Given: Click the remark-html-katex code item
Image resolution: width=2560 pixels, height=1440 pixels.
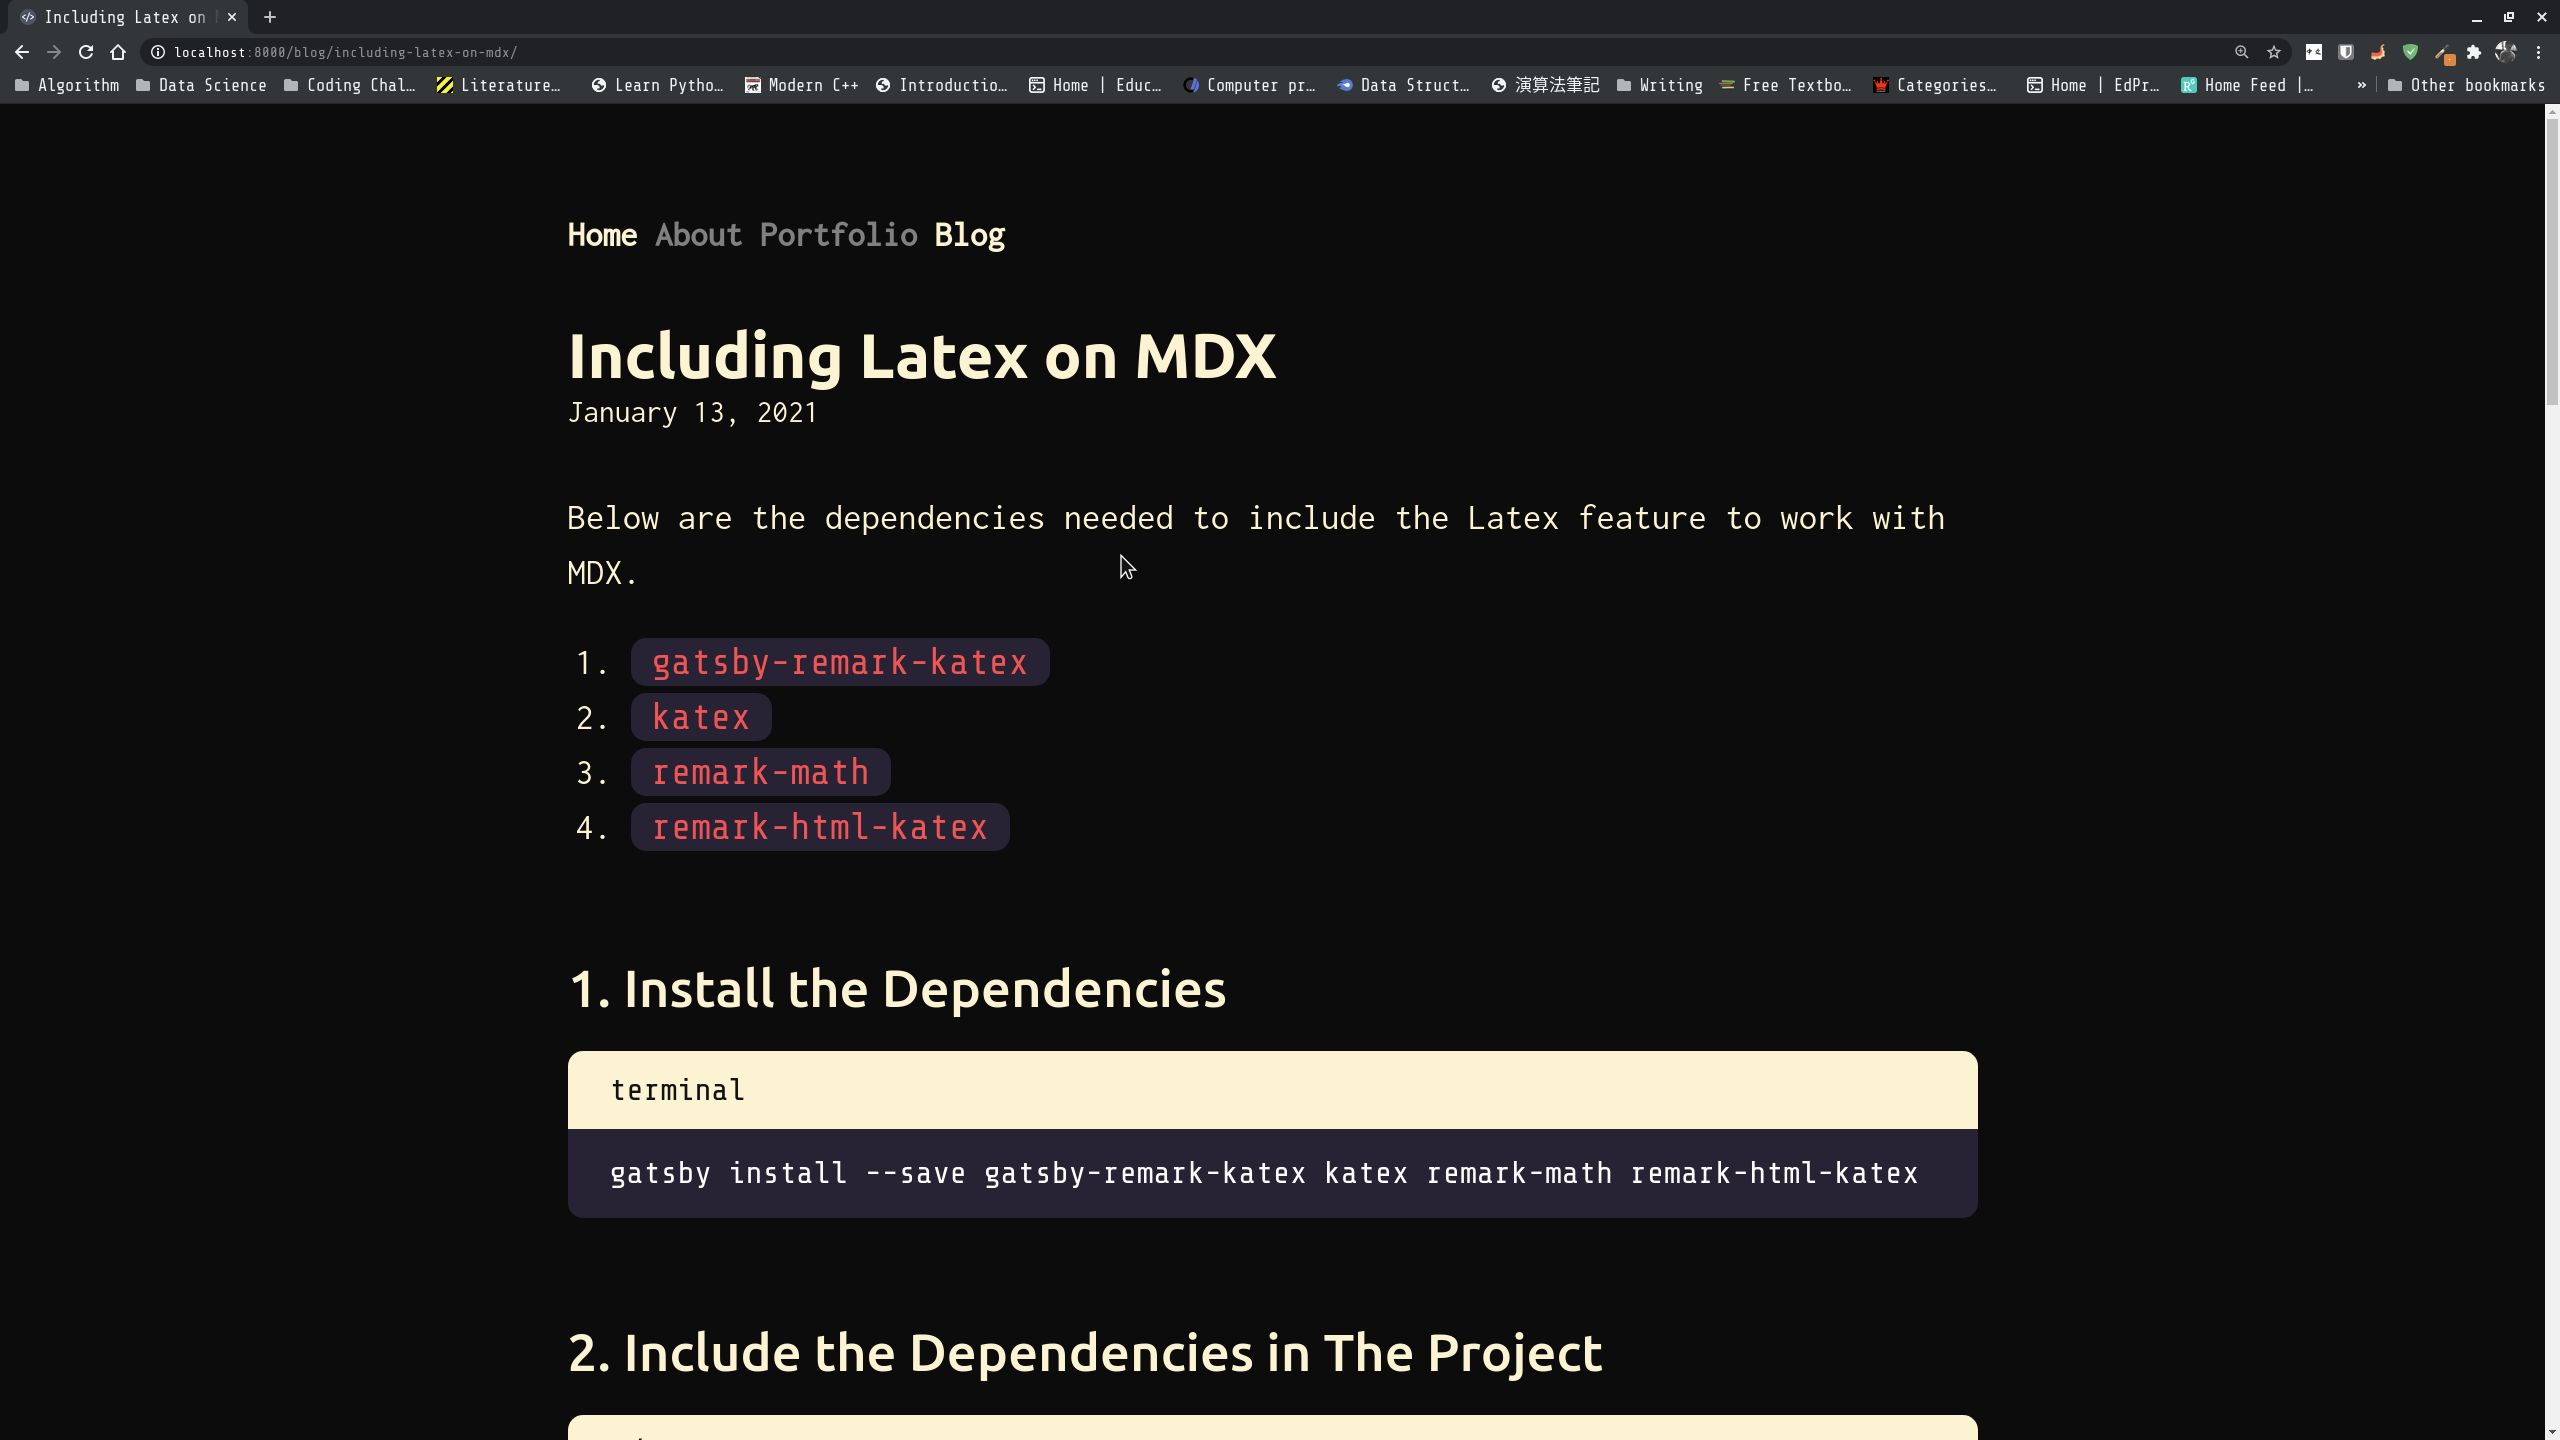Looking at the screenshot, I should (820, 827).
